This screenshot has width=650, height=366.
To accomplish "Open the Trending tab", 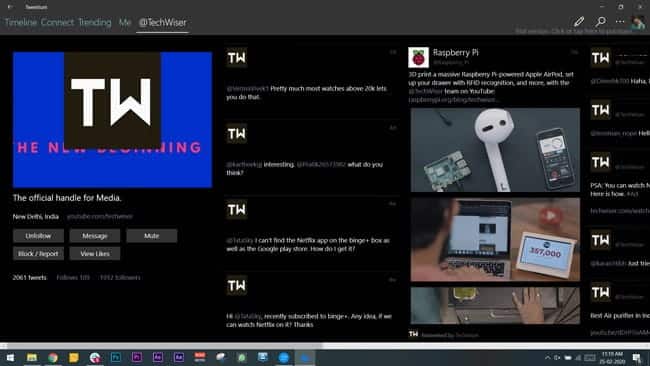I will [x=95, y=22].
